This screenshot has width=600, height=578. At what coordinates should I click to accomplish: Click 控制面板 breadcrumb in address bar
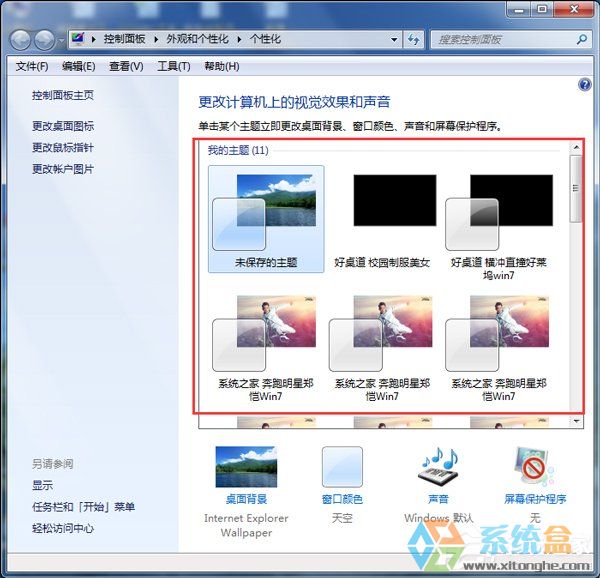(124, 39)
